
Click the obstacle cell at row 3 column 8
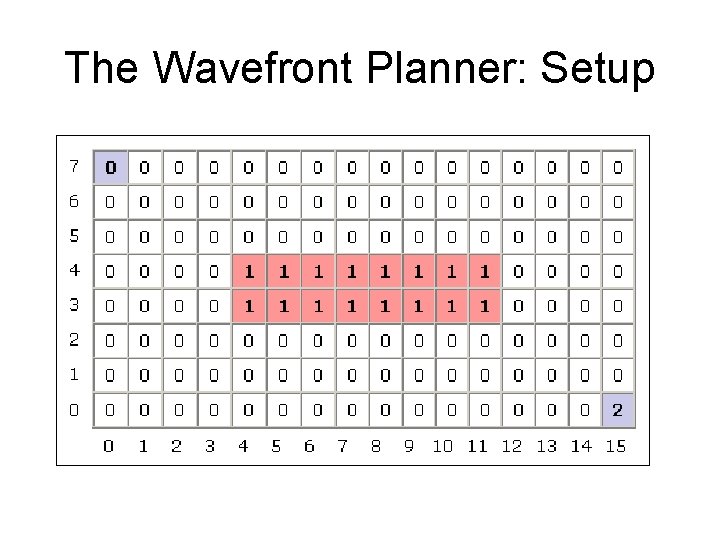pos(382,305)
